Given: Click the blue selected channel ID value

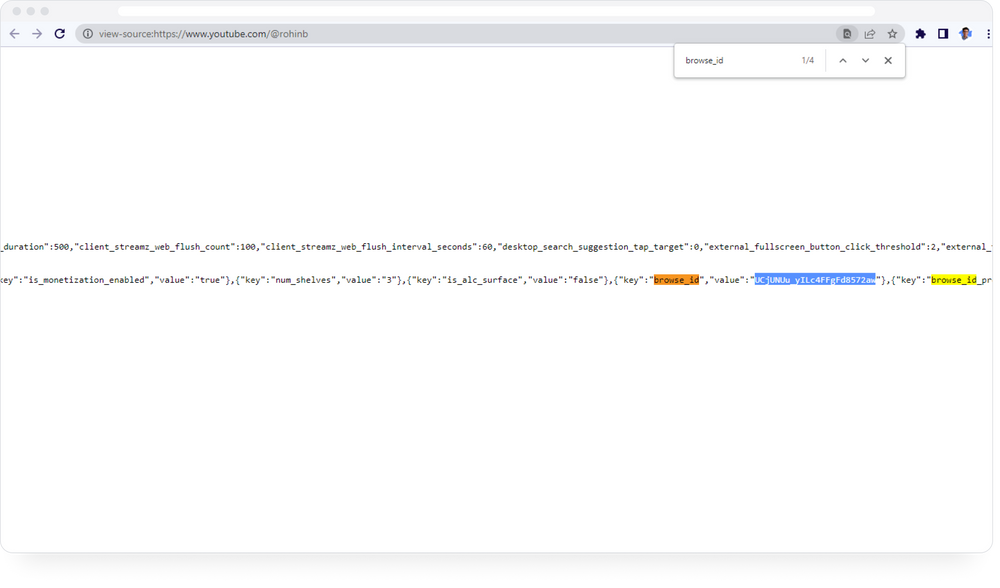Looking at the screenshot, I should [814, 280].
